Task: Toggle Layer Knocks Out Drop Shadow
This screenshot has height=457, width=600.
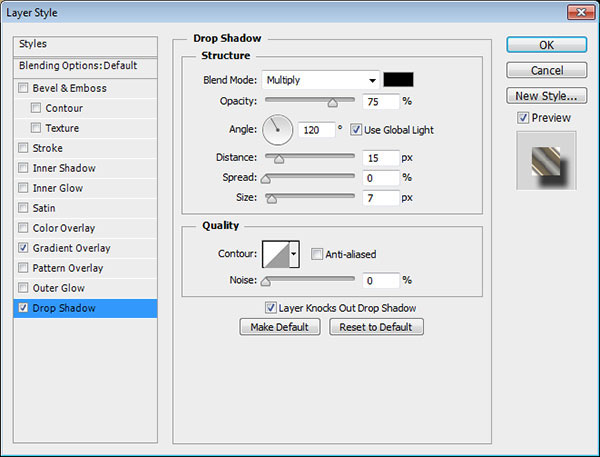Action: coord(271,308)
